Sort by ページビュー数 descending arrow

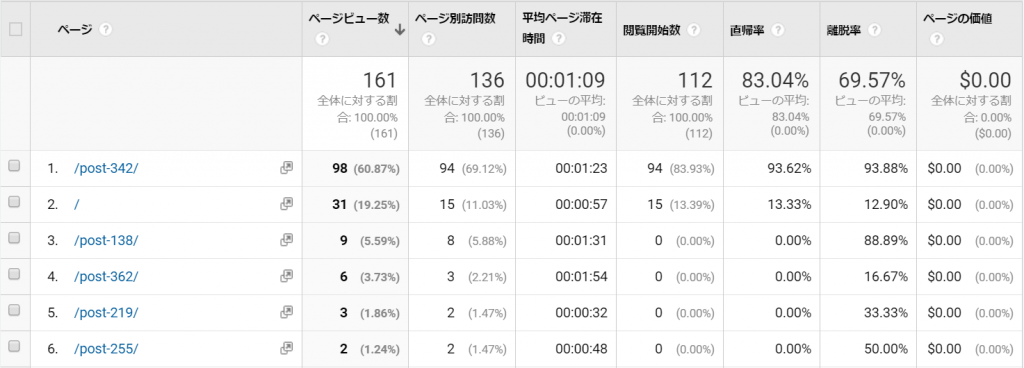[x=400, y=29]
